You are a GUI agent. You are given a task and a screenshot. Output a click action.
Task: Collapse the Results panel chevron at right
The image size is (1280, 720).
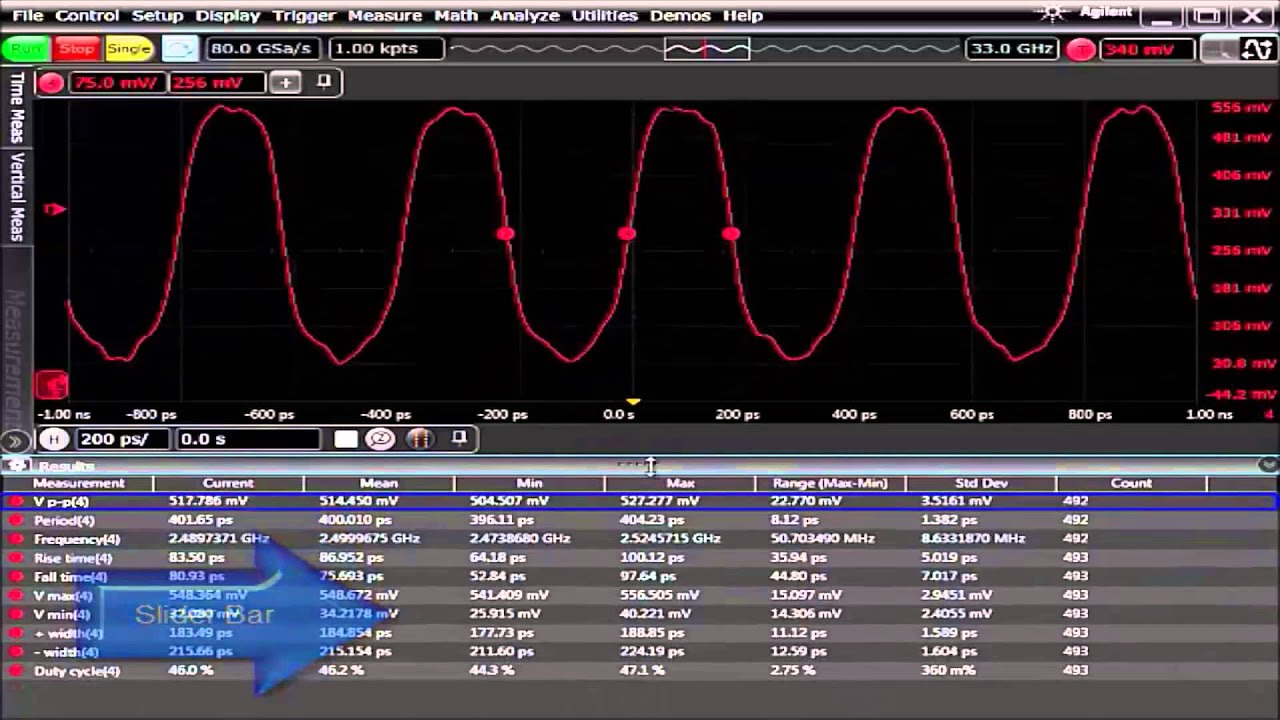coord(1268,465)
